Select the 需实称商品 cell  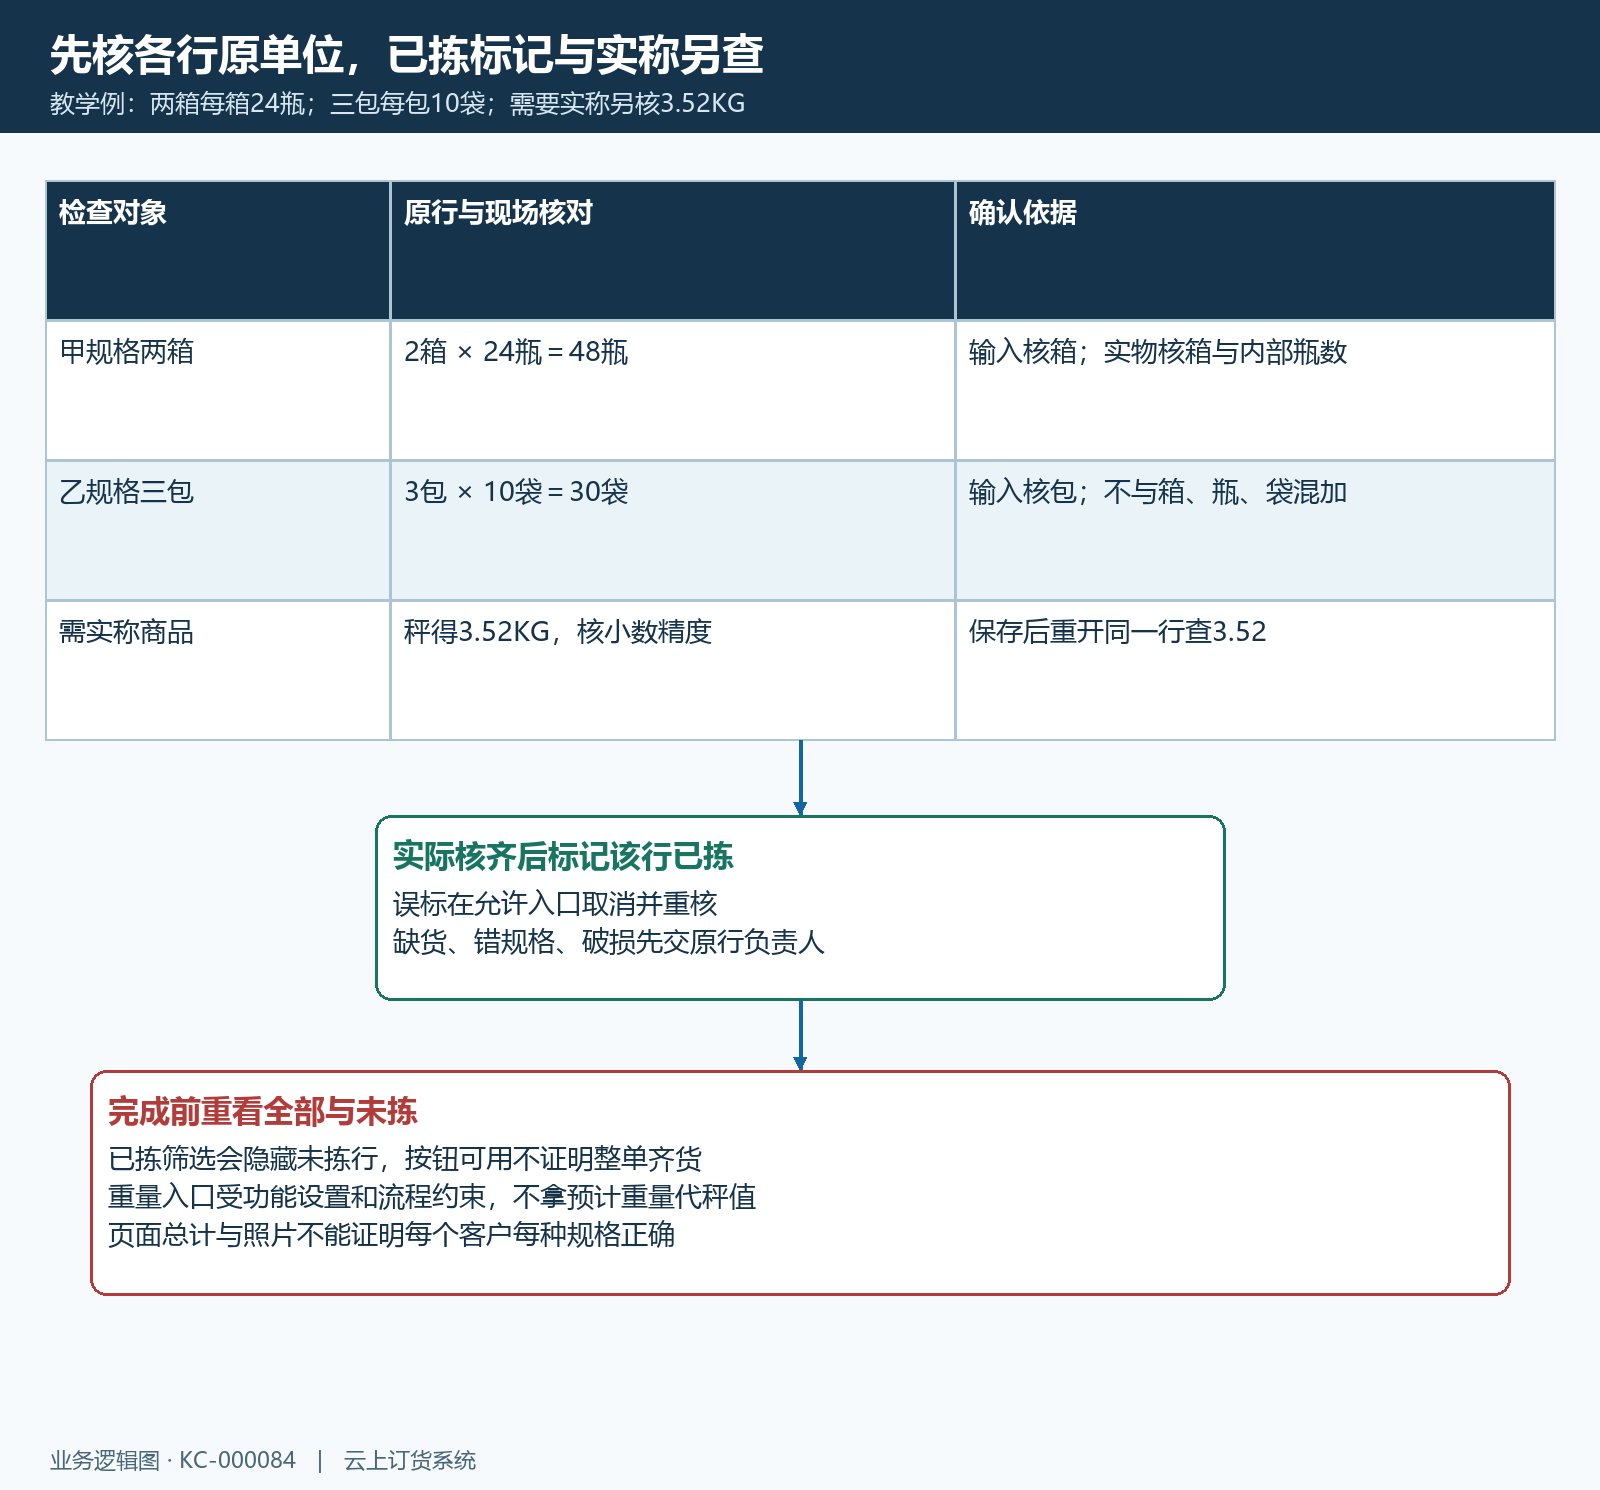point(218,670)
